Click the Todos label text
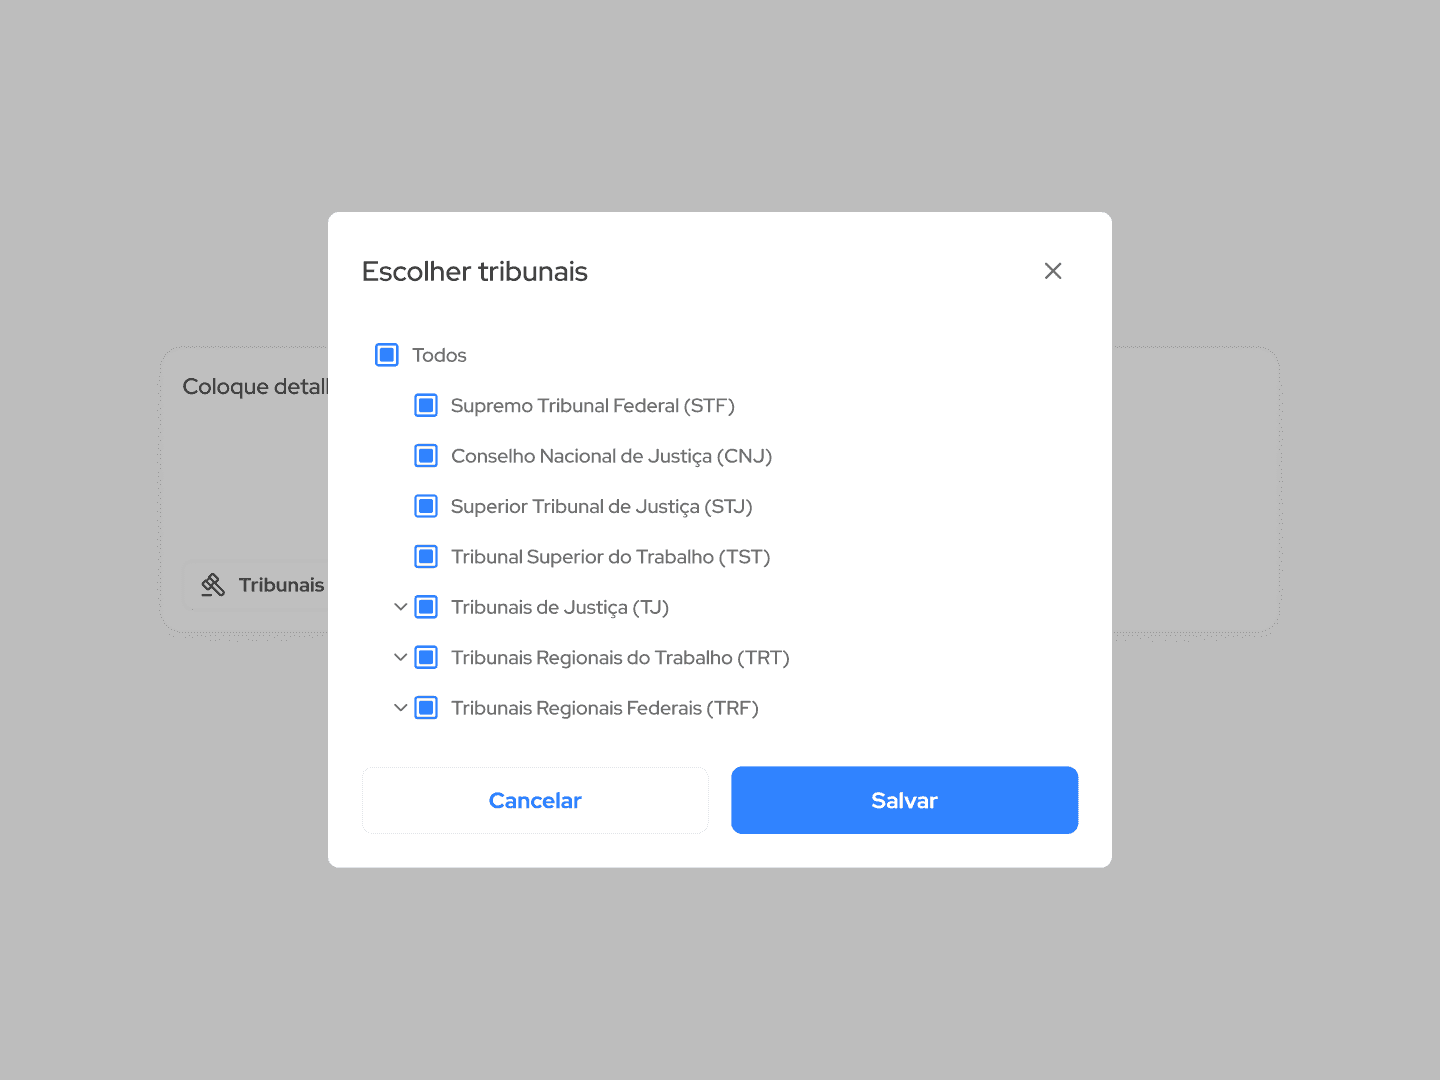This screenshot has height=1080, width=1440. tap(439, 355)
